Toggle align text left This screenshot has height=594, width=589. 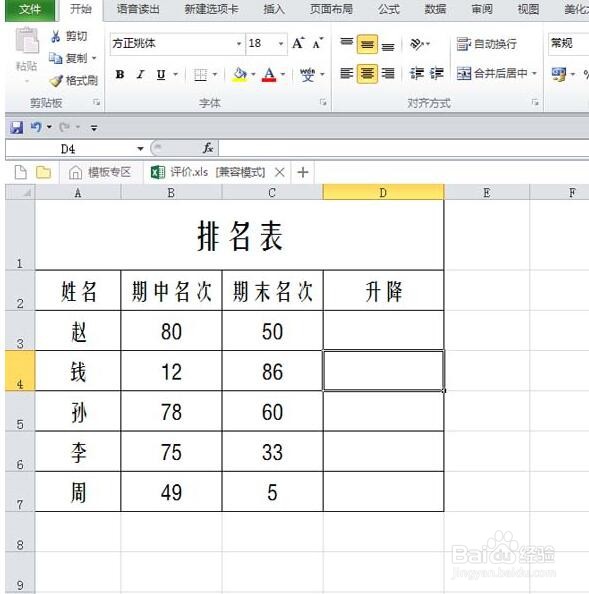point(347,73)
